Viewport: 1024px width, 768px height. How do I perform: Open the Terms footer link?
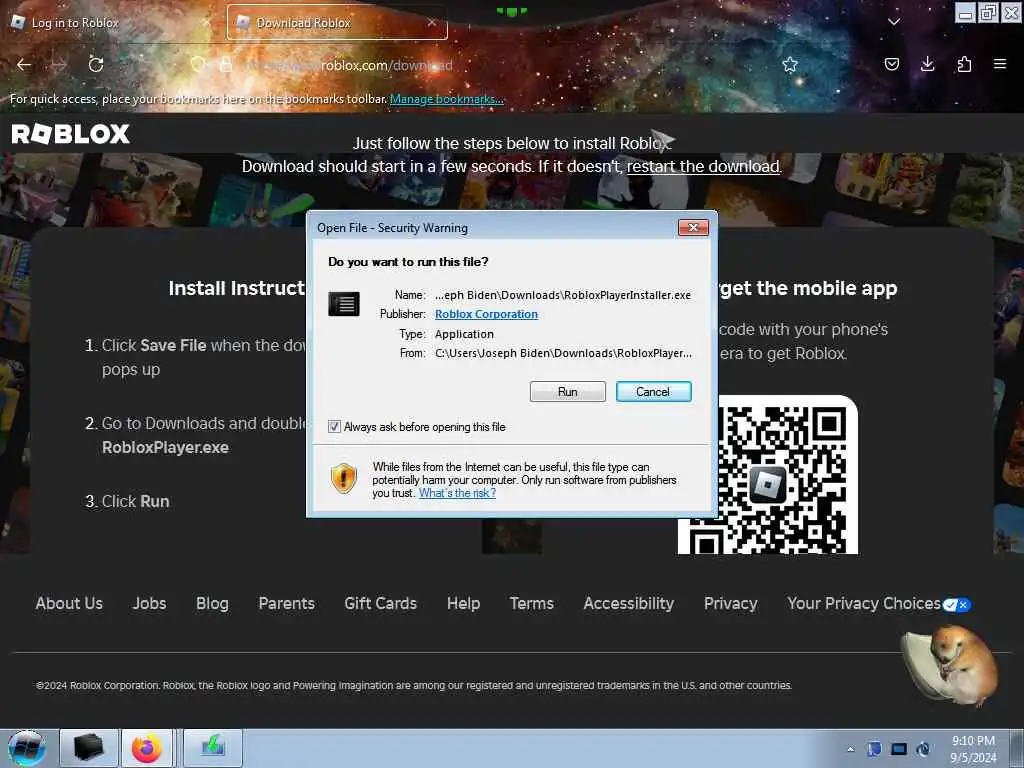[532, 603]
